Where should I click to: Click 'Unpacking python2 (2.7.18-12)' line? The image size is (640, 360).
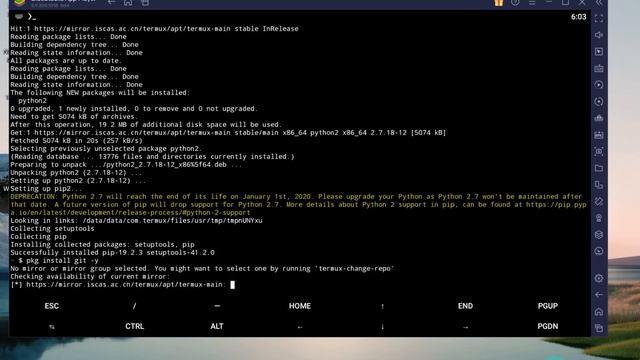pos(76,173)
